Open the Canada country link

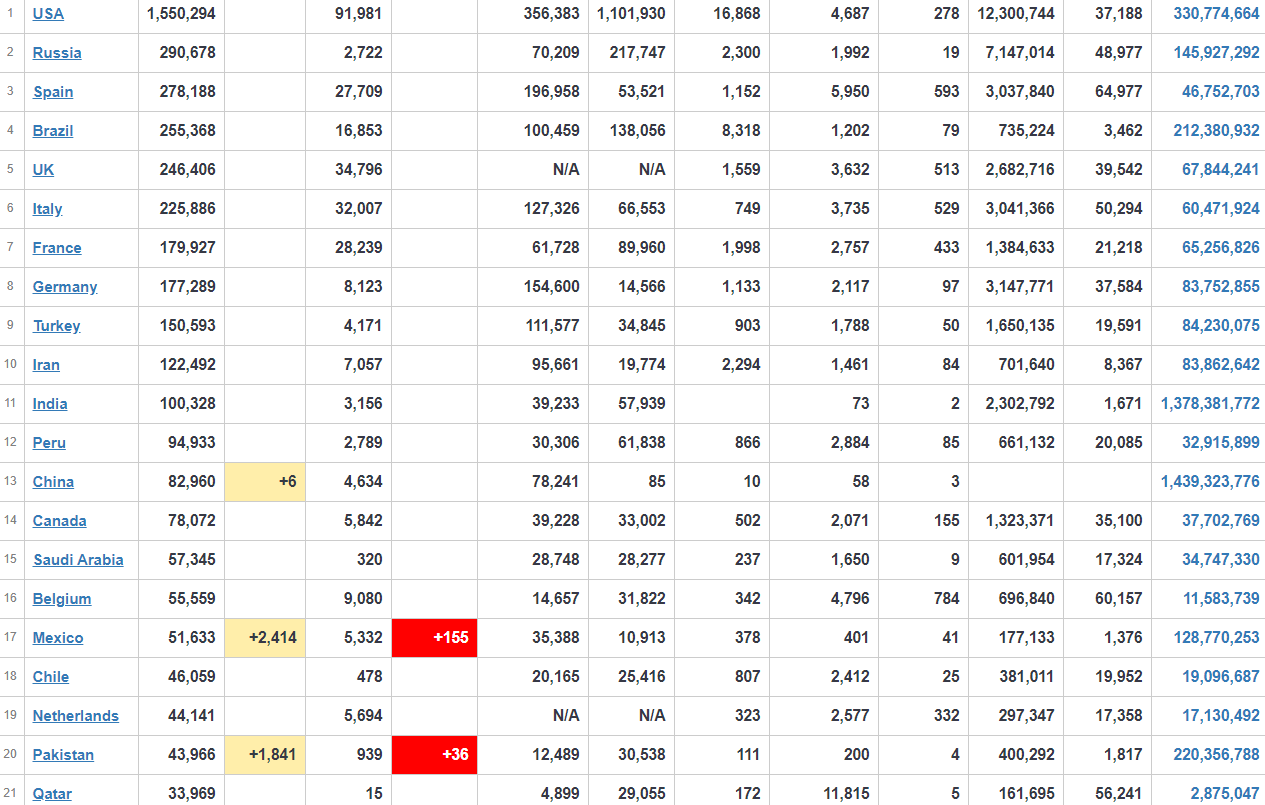pyautogui.click(x=59, y=521)
